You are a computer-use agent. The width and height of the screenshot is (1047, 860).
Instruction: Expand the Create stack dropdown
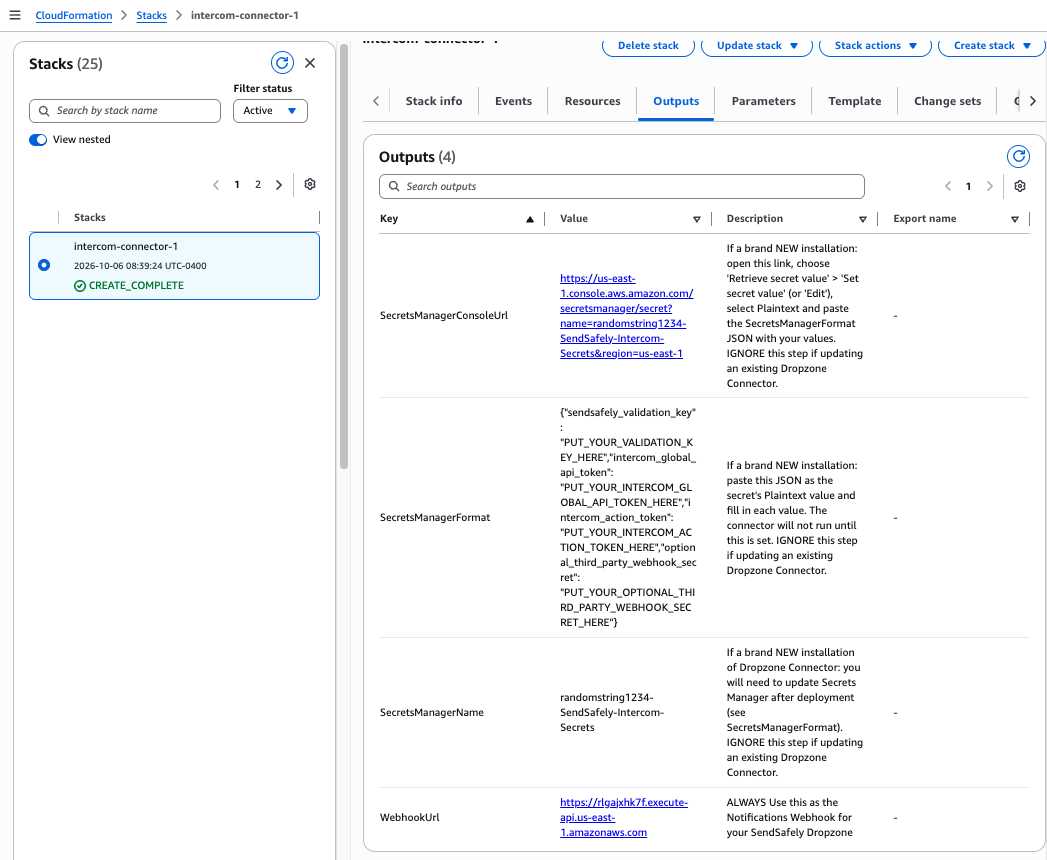point(992,45)
